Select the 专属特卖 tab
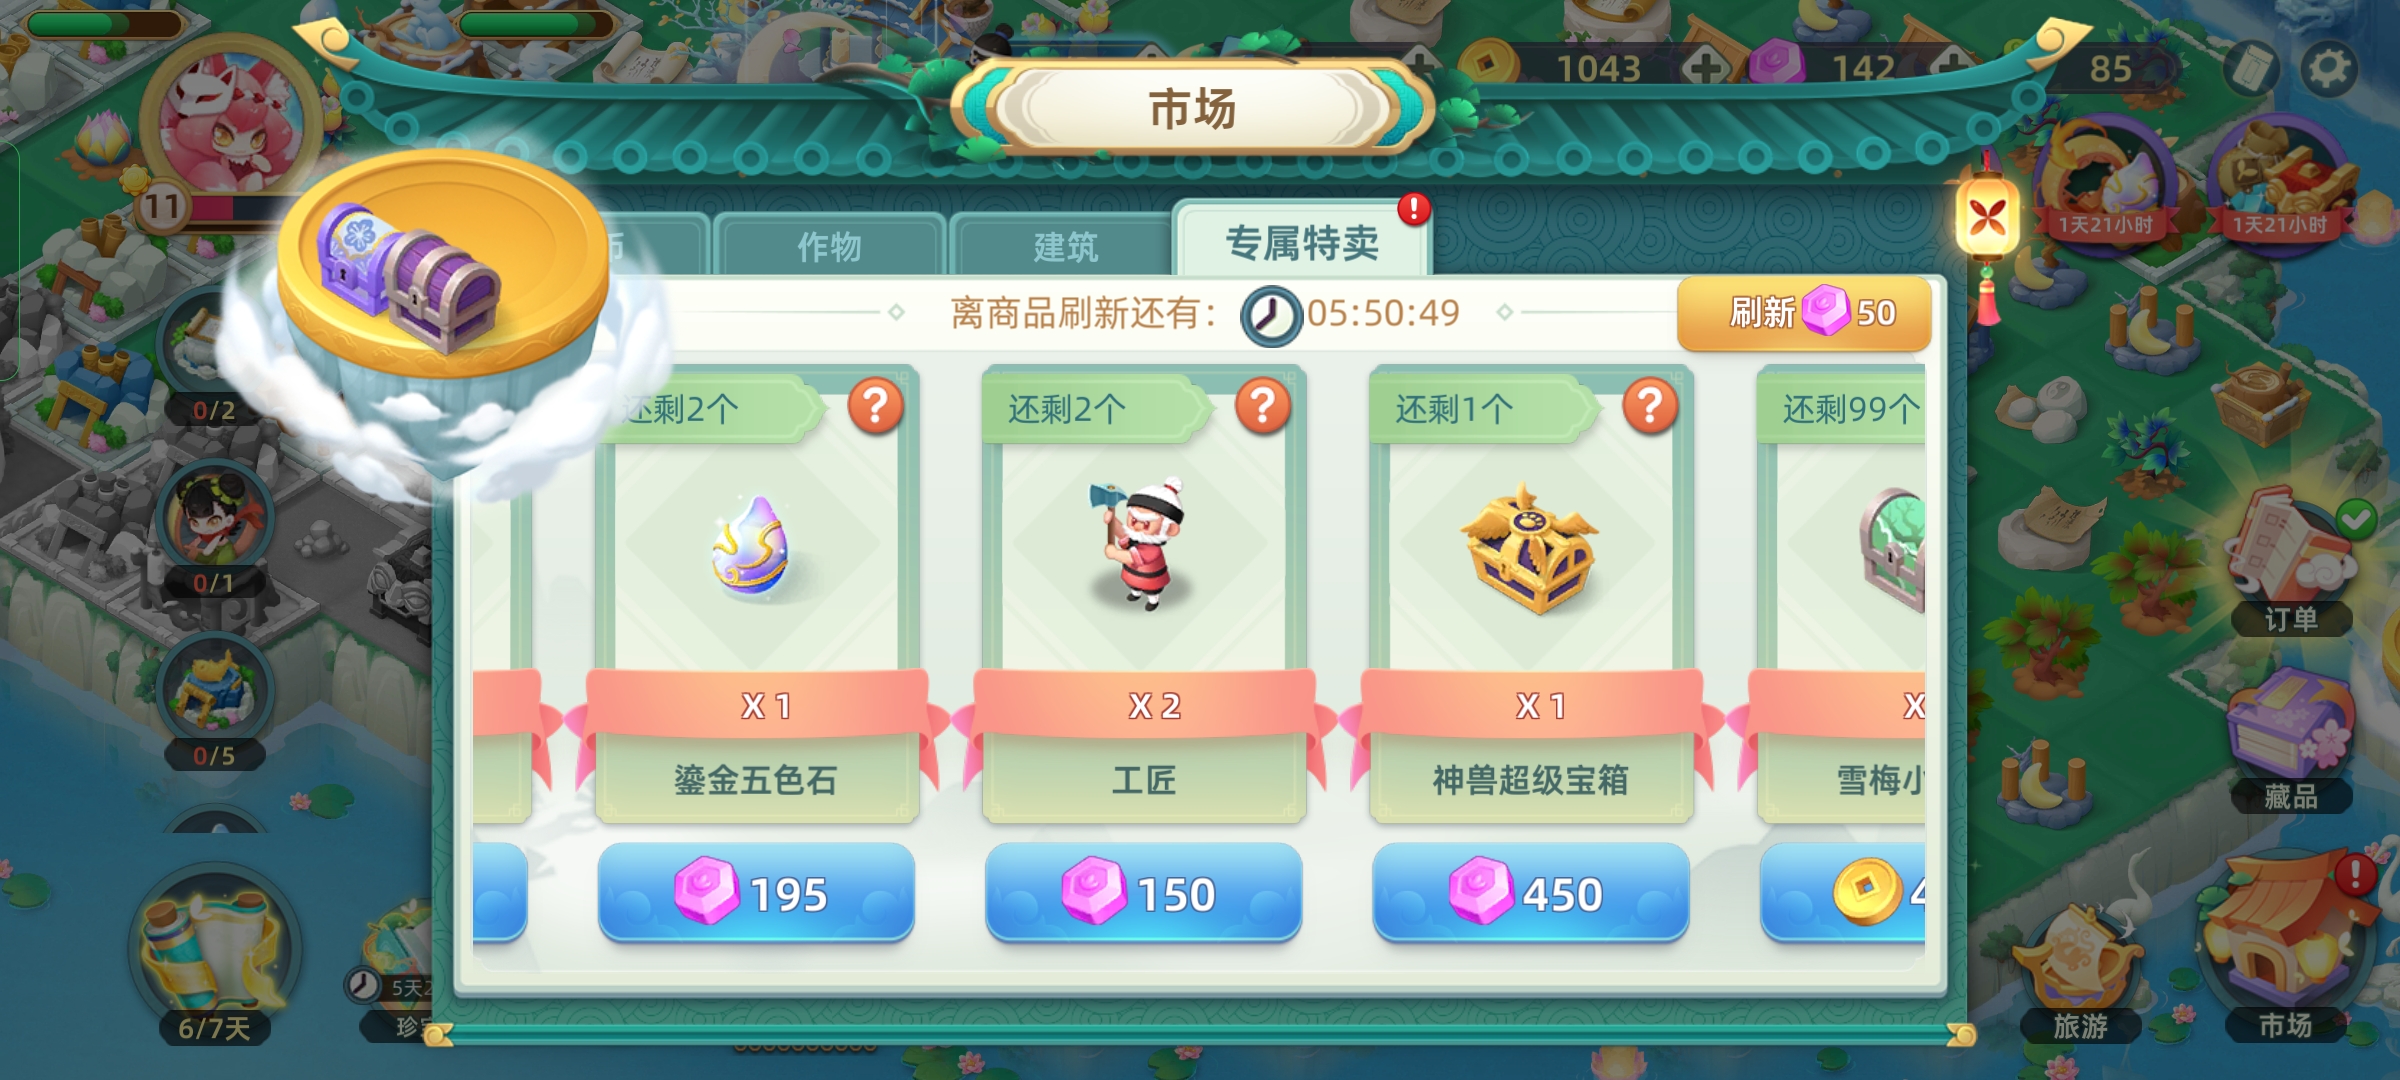 (x=1302, y=242)
